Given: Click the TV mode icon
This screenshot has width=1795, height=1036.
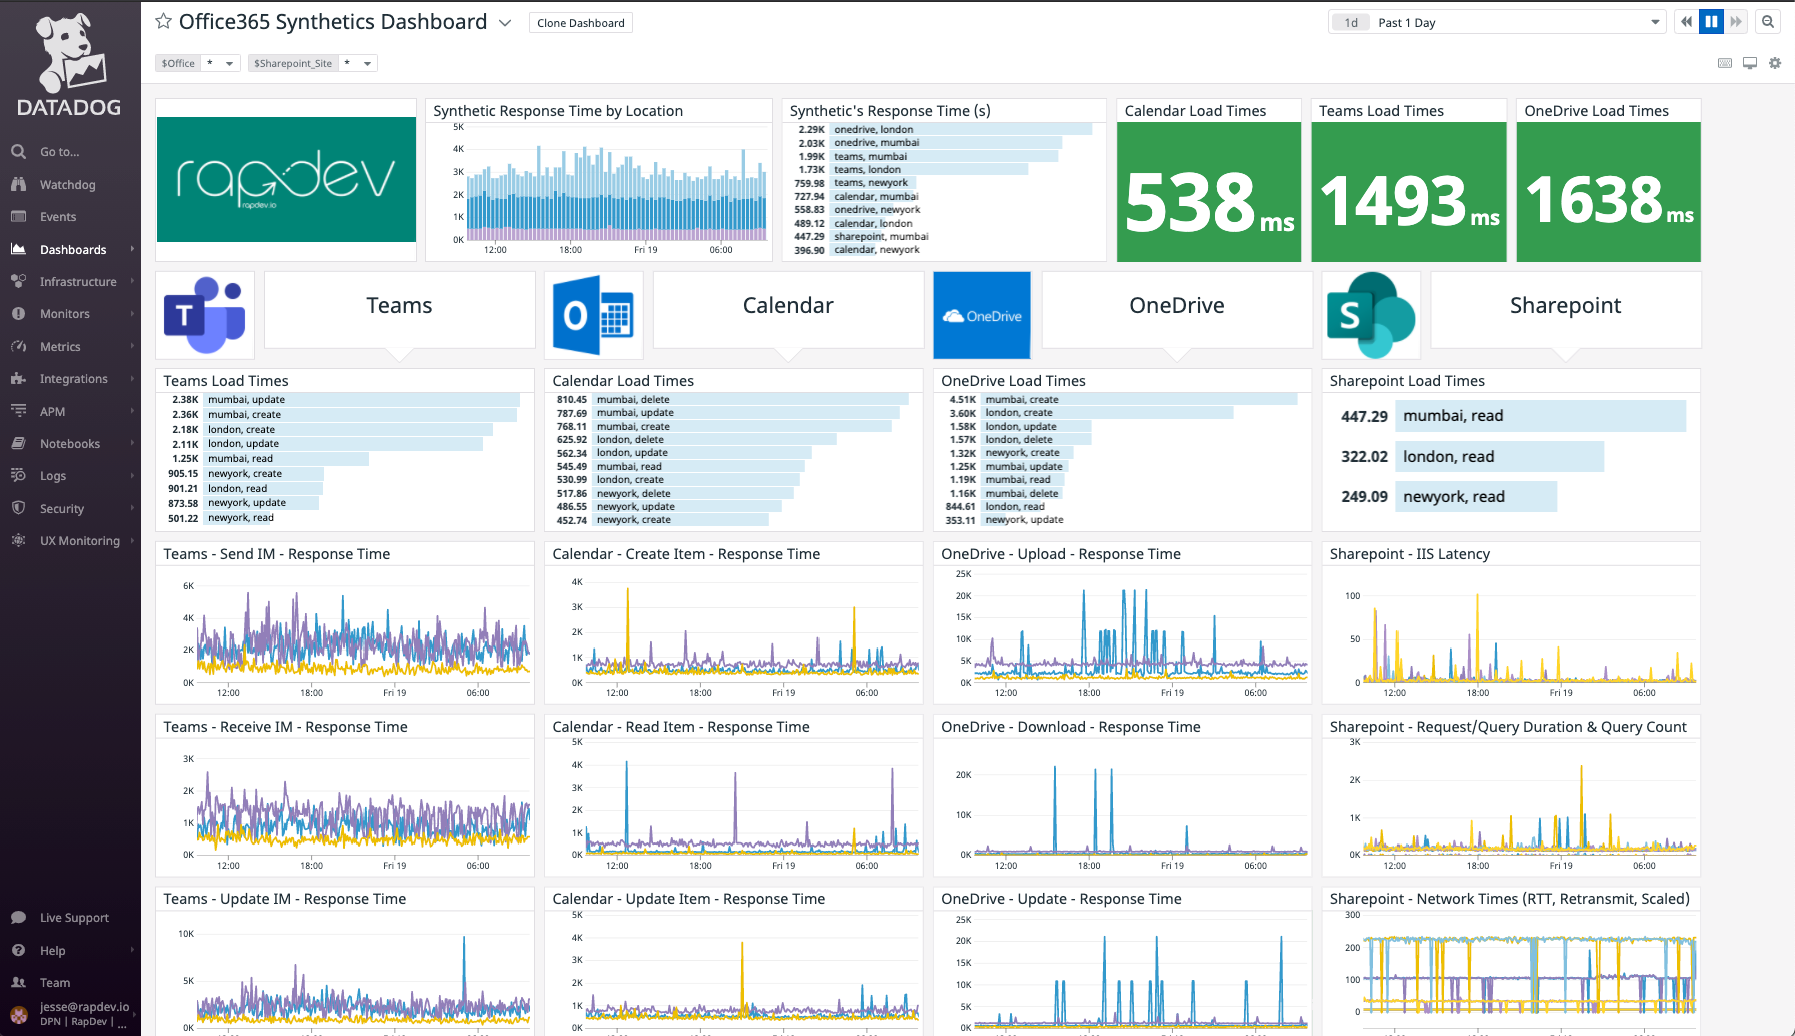Looking at the screenshot, I should pyautogui.click(x=1750, y=62).
